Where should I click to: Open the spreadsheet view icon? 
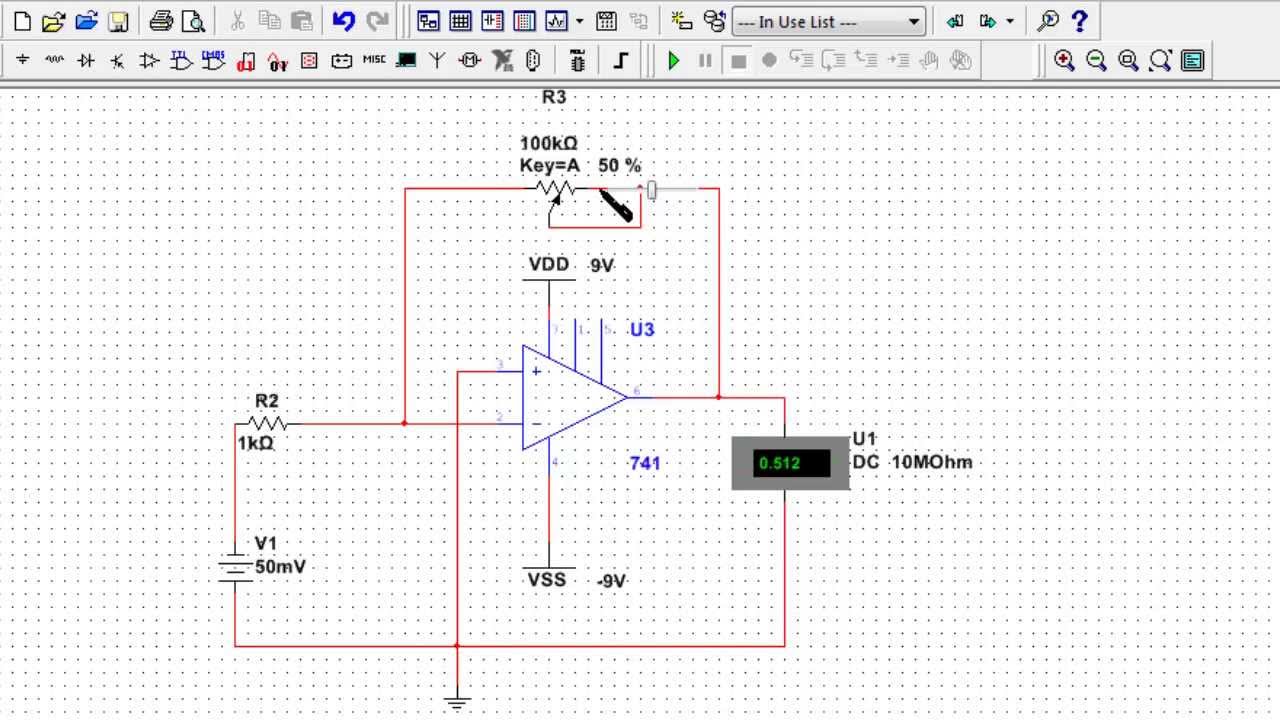tap(461, 21)
